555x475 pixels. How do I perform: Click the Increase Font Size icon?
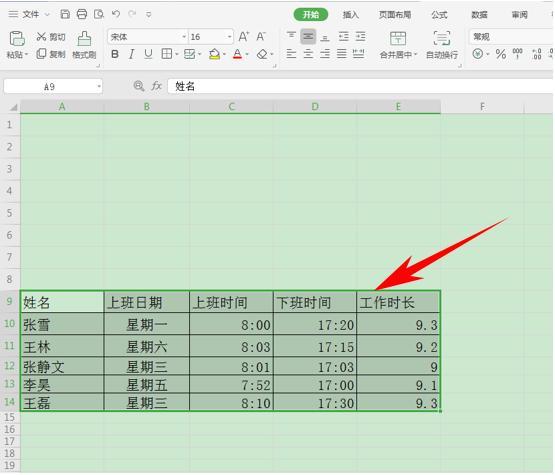point(244,36)
